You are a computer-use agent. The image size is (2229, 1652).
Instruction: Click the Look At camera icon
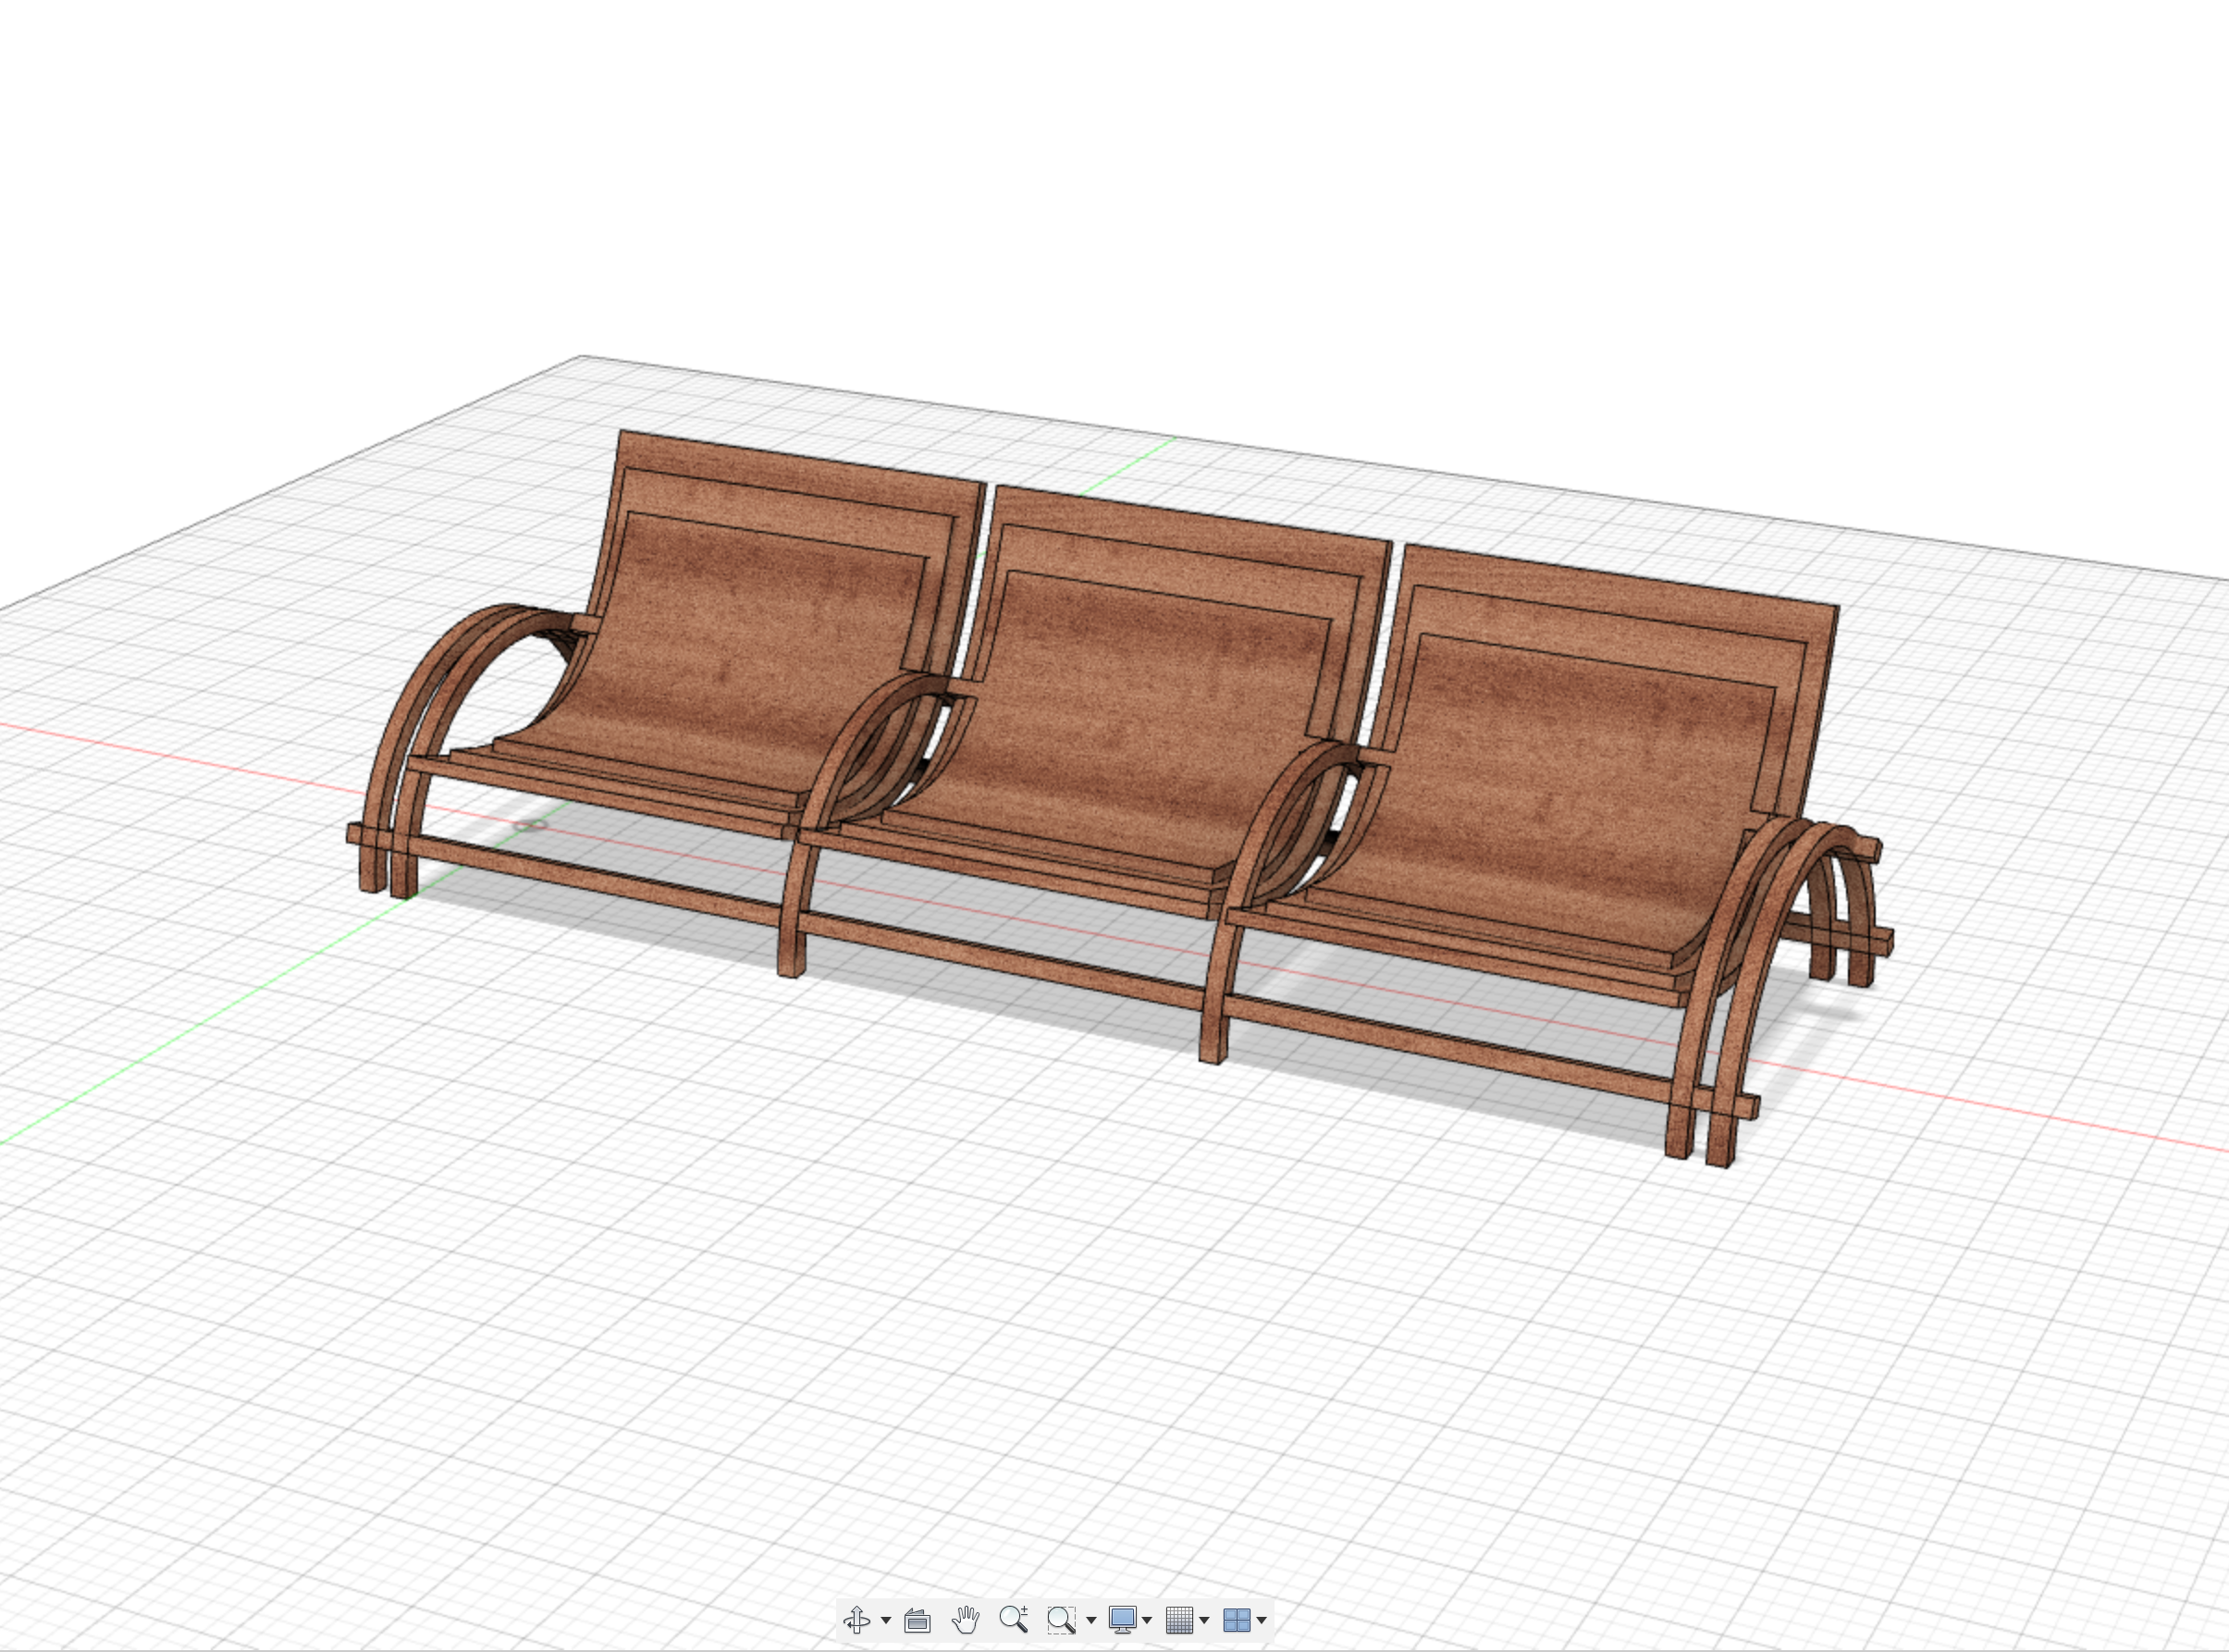pos(917,1620)
